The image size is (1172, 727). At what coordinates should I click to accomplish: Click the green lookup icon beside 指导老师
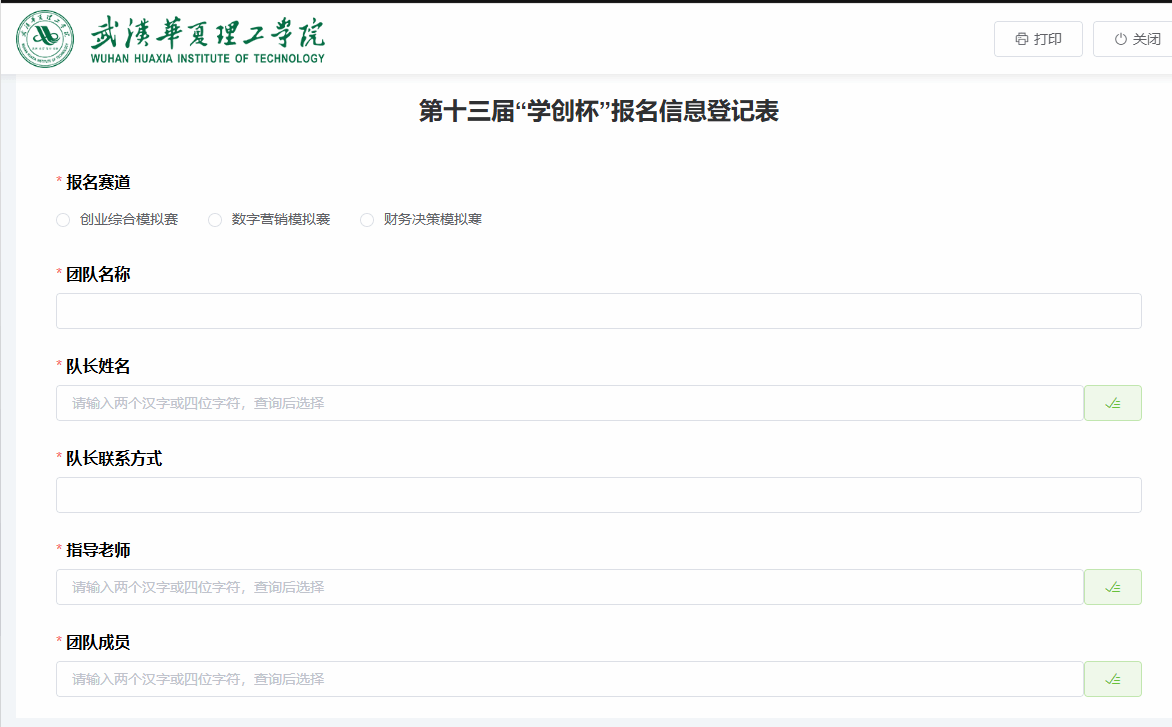coord(1112,587)
